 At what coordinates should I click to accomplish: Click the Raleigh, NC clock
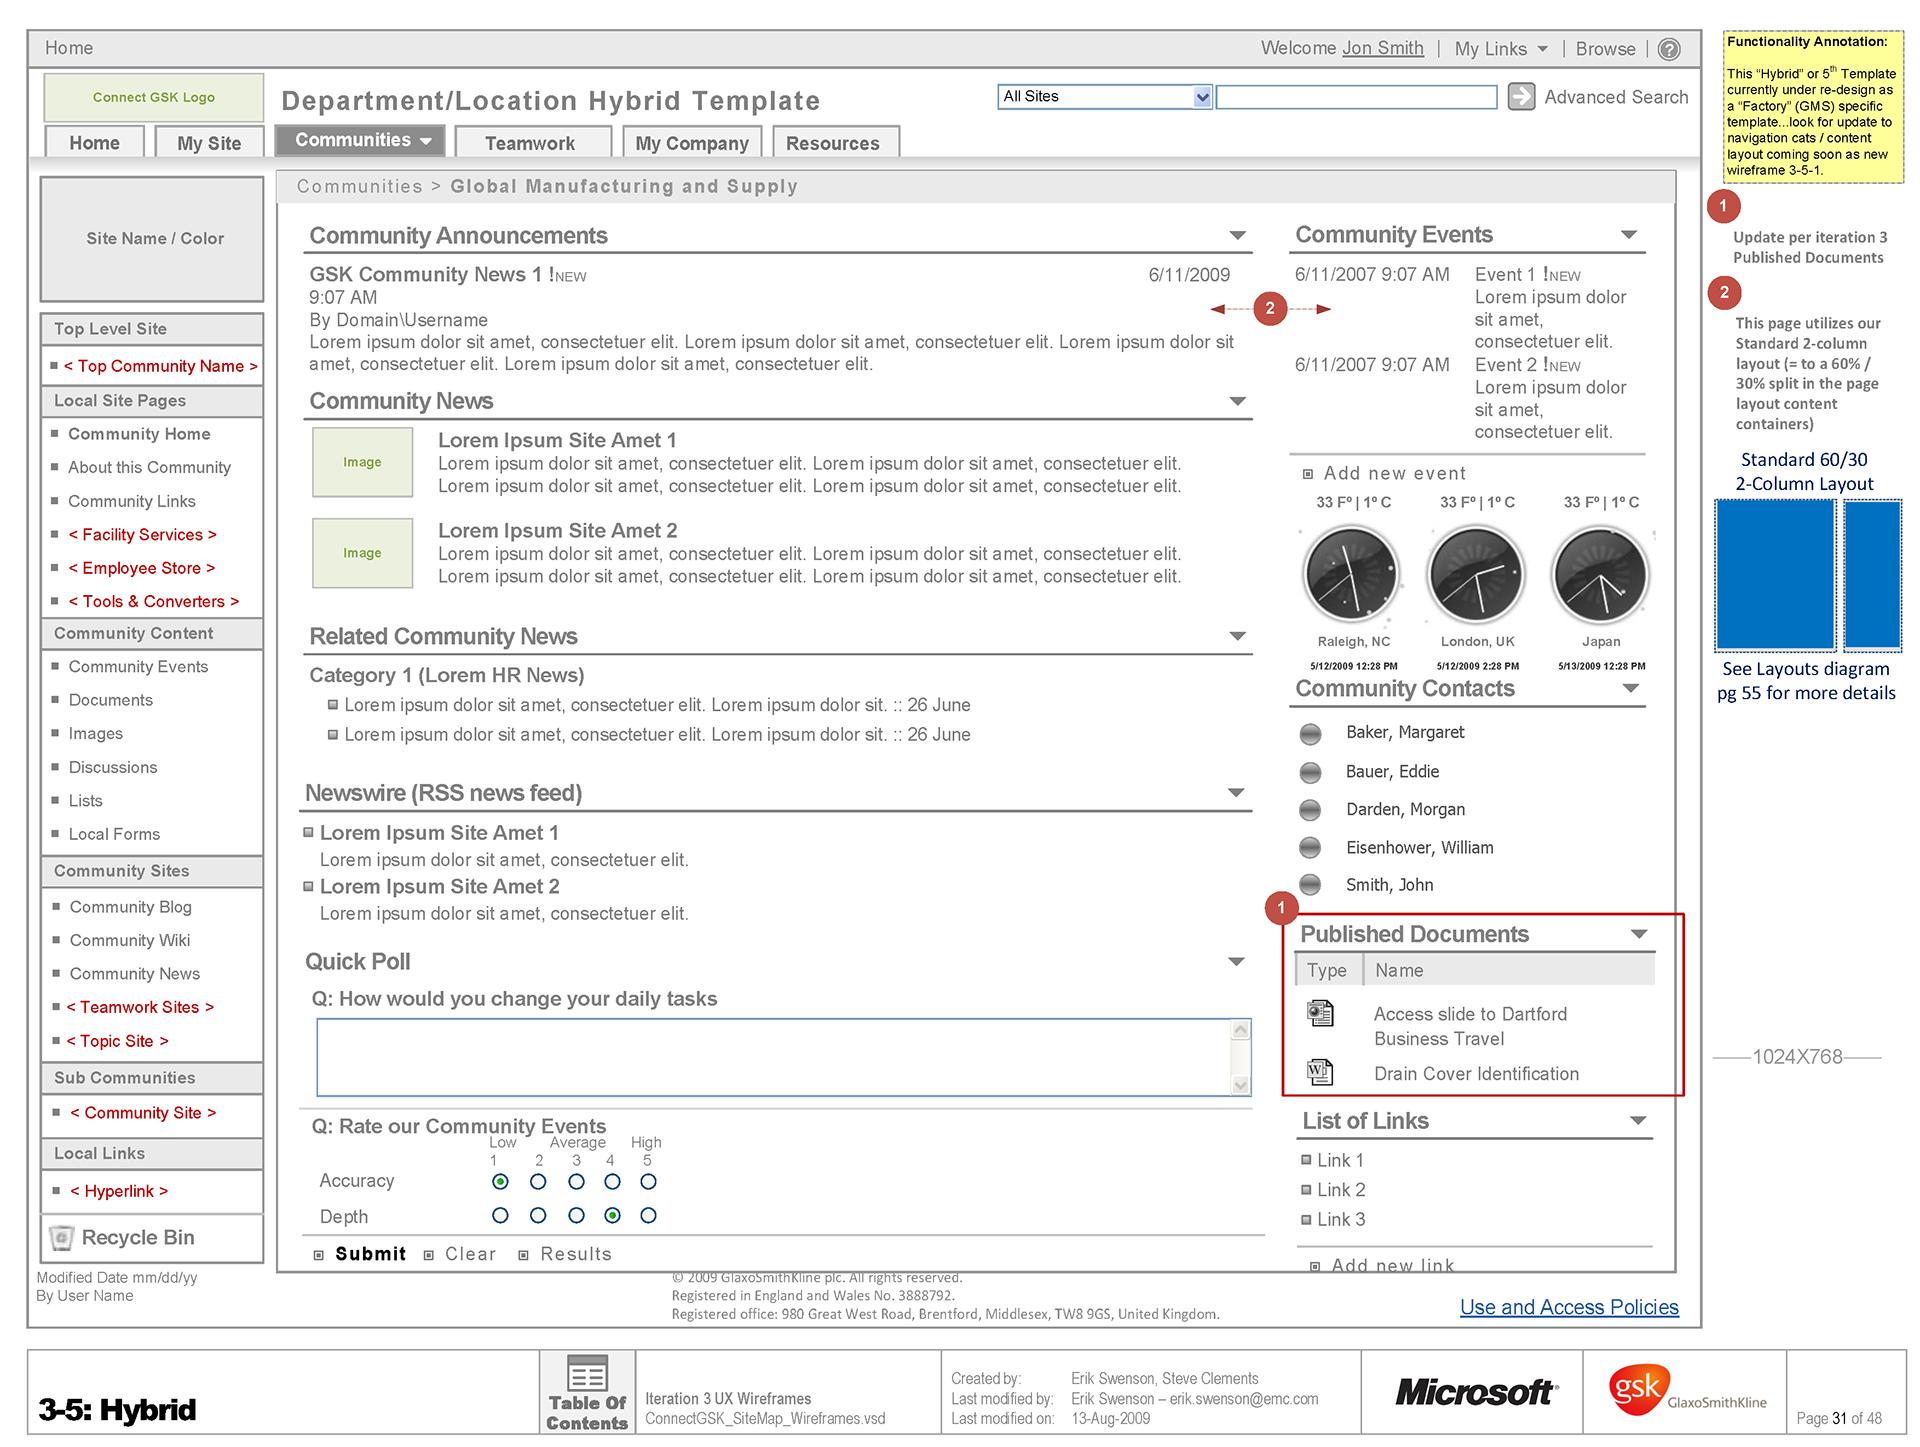1352,576
